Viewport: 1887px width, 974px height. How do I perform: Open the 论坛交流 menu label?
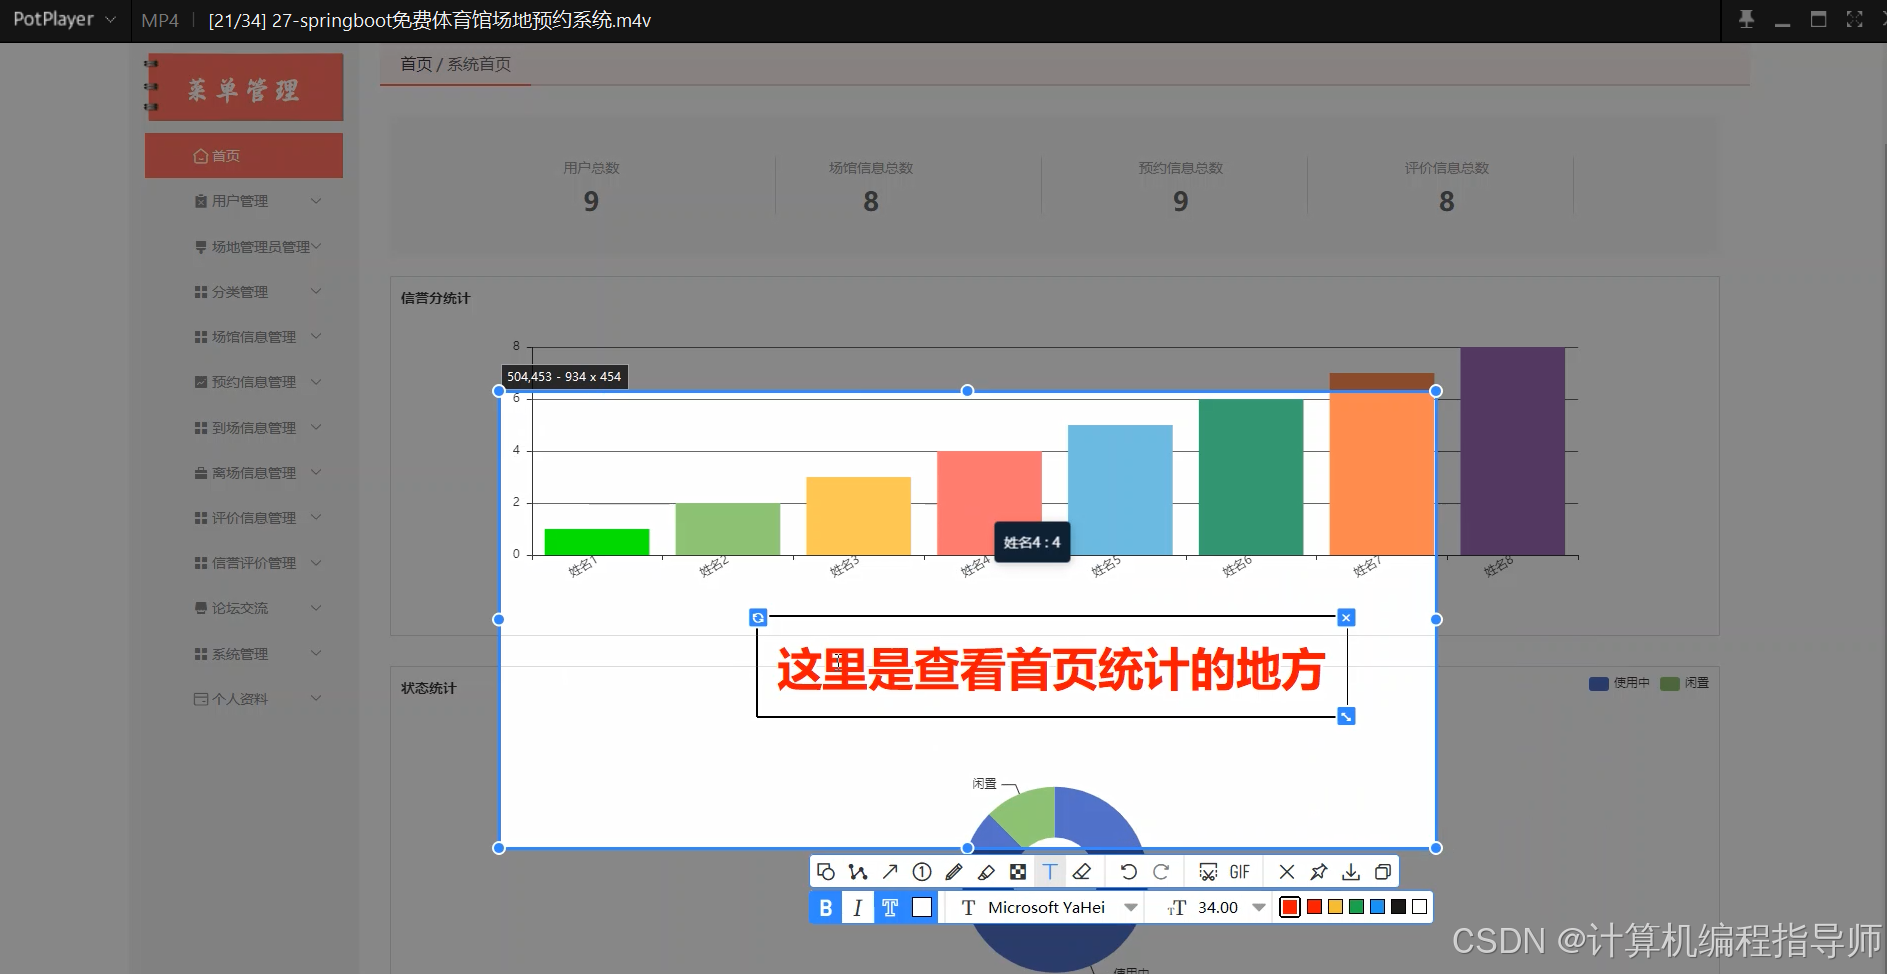click(240, 608)
